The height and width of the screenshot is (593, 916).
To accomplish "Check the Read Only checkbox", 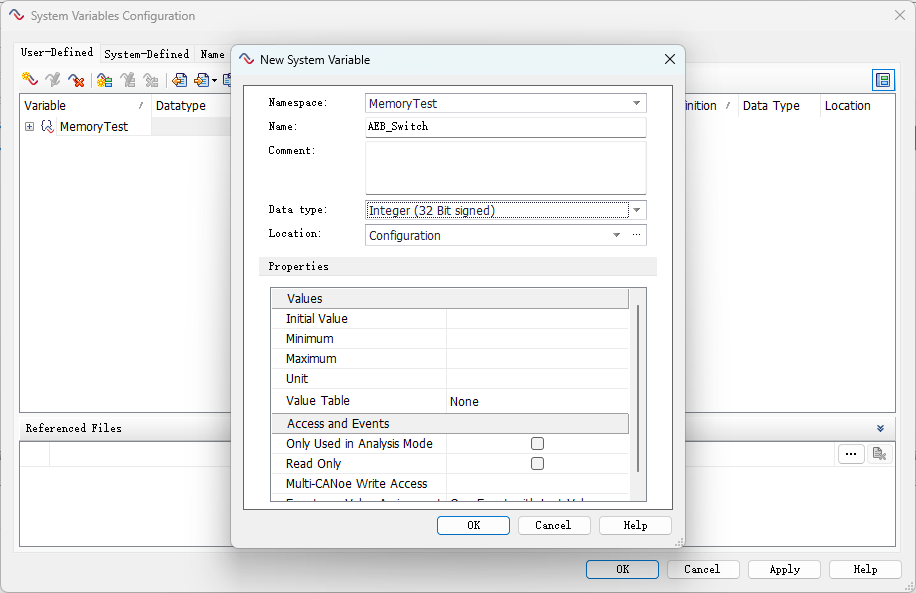I will click(537, 463).
